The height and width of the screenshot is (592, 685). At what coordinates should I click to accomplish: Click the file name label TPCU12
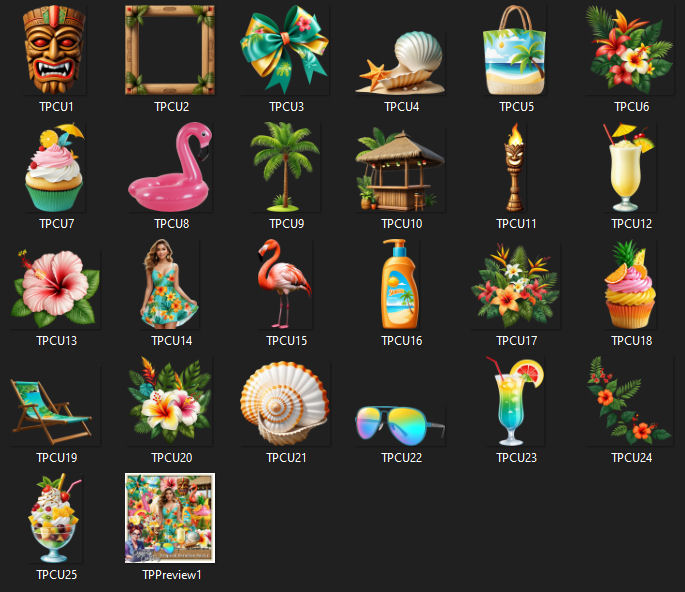pos(632,224)
